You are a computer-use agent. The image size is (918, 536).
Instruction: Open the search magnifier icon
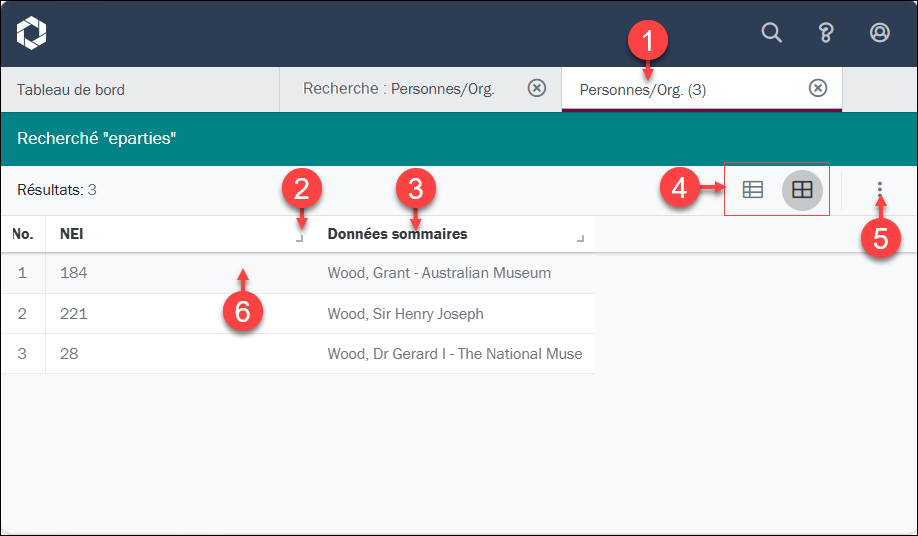[771, 33]
